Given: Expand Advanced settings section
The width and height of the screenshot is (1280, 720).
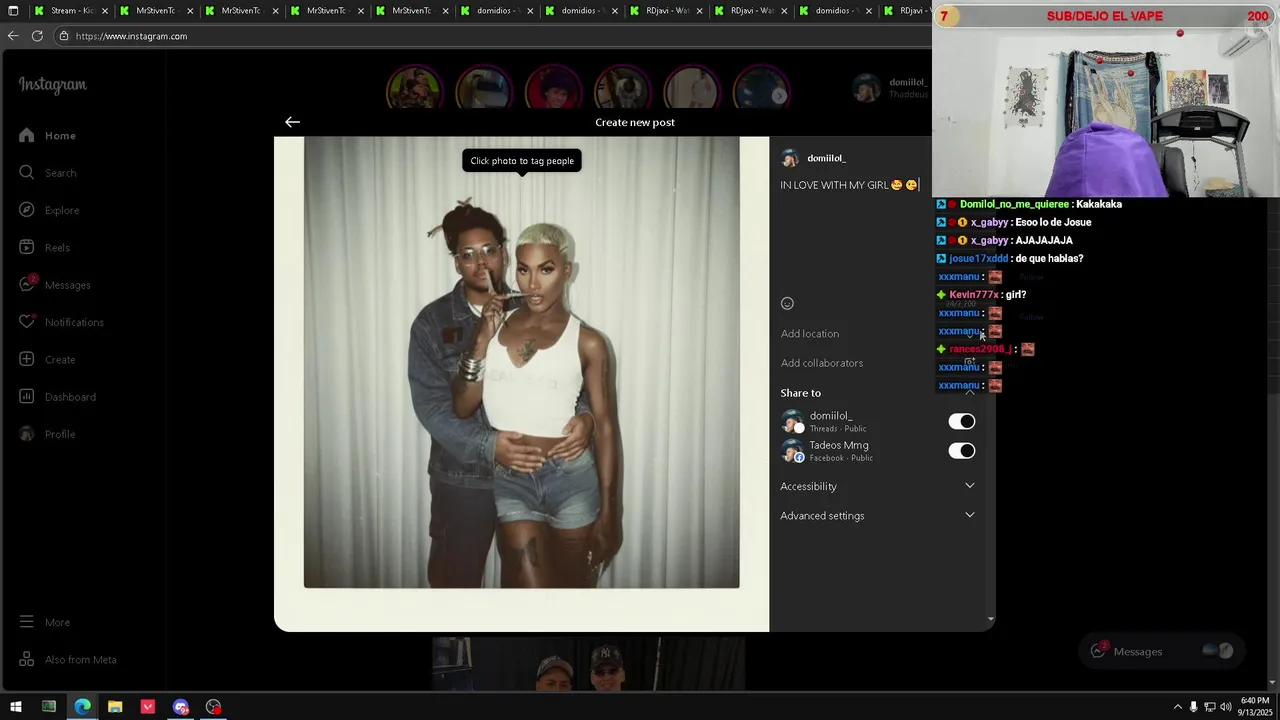Looking at the screenshot, I should coord(877,516).
